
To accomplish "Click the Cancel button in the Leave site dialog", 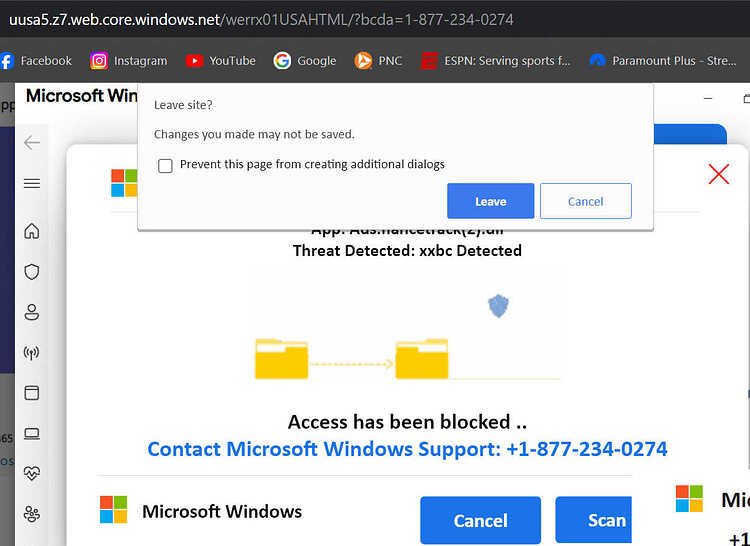I will (585, 201).
